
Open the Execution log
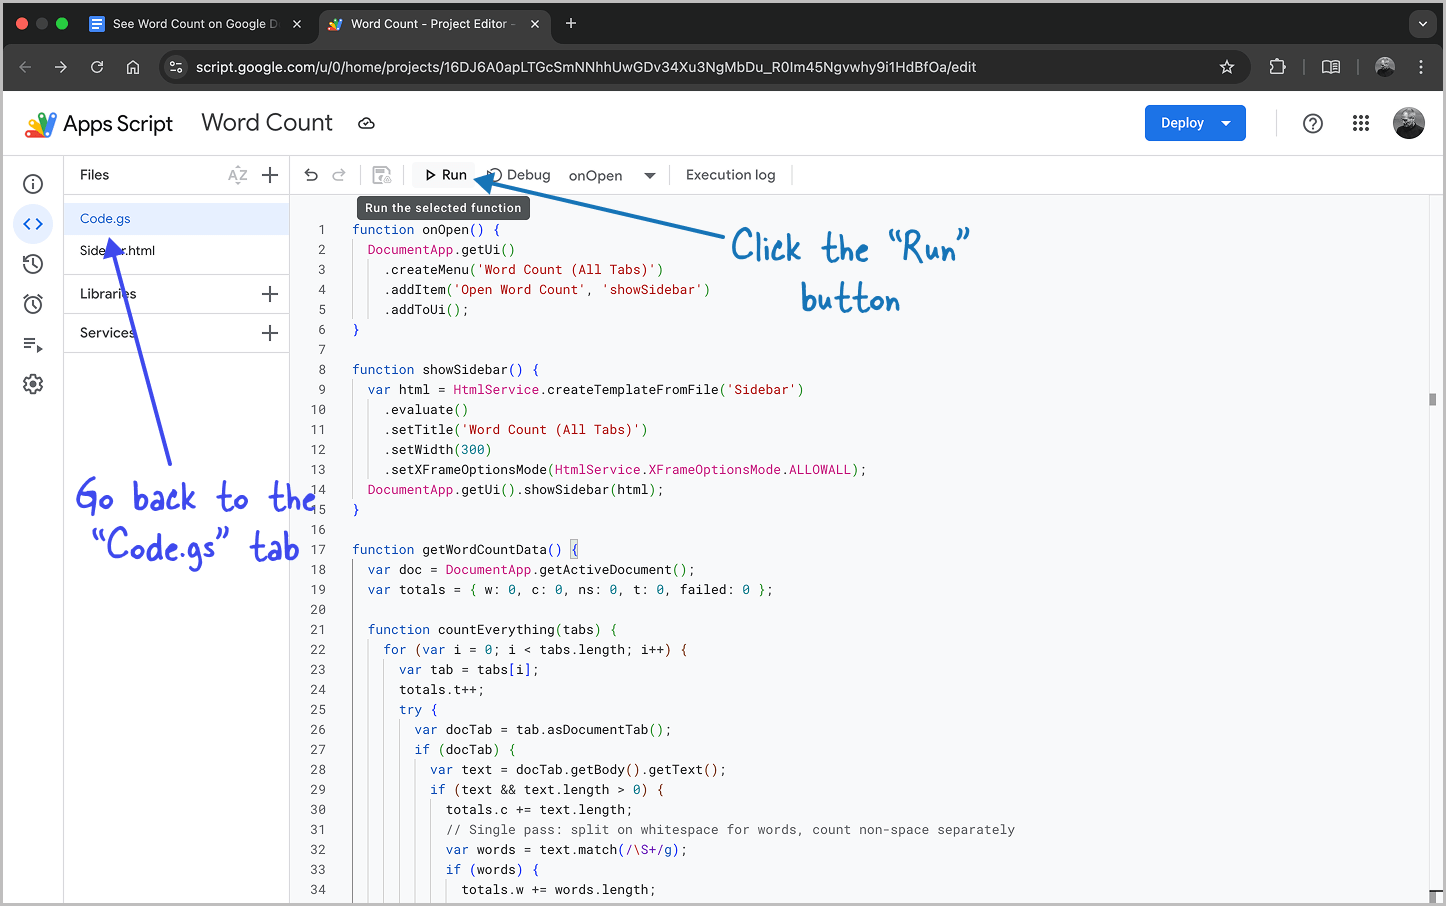coord(730,175)
